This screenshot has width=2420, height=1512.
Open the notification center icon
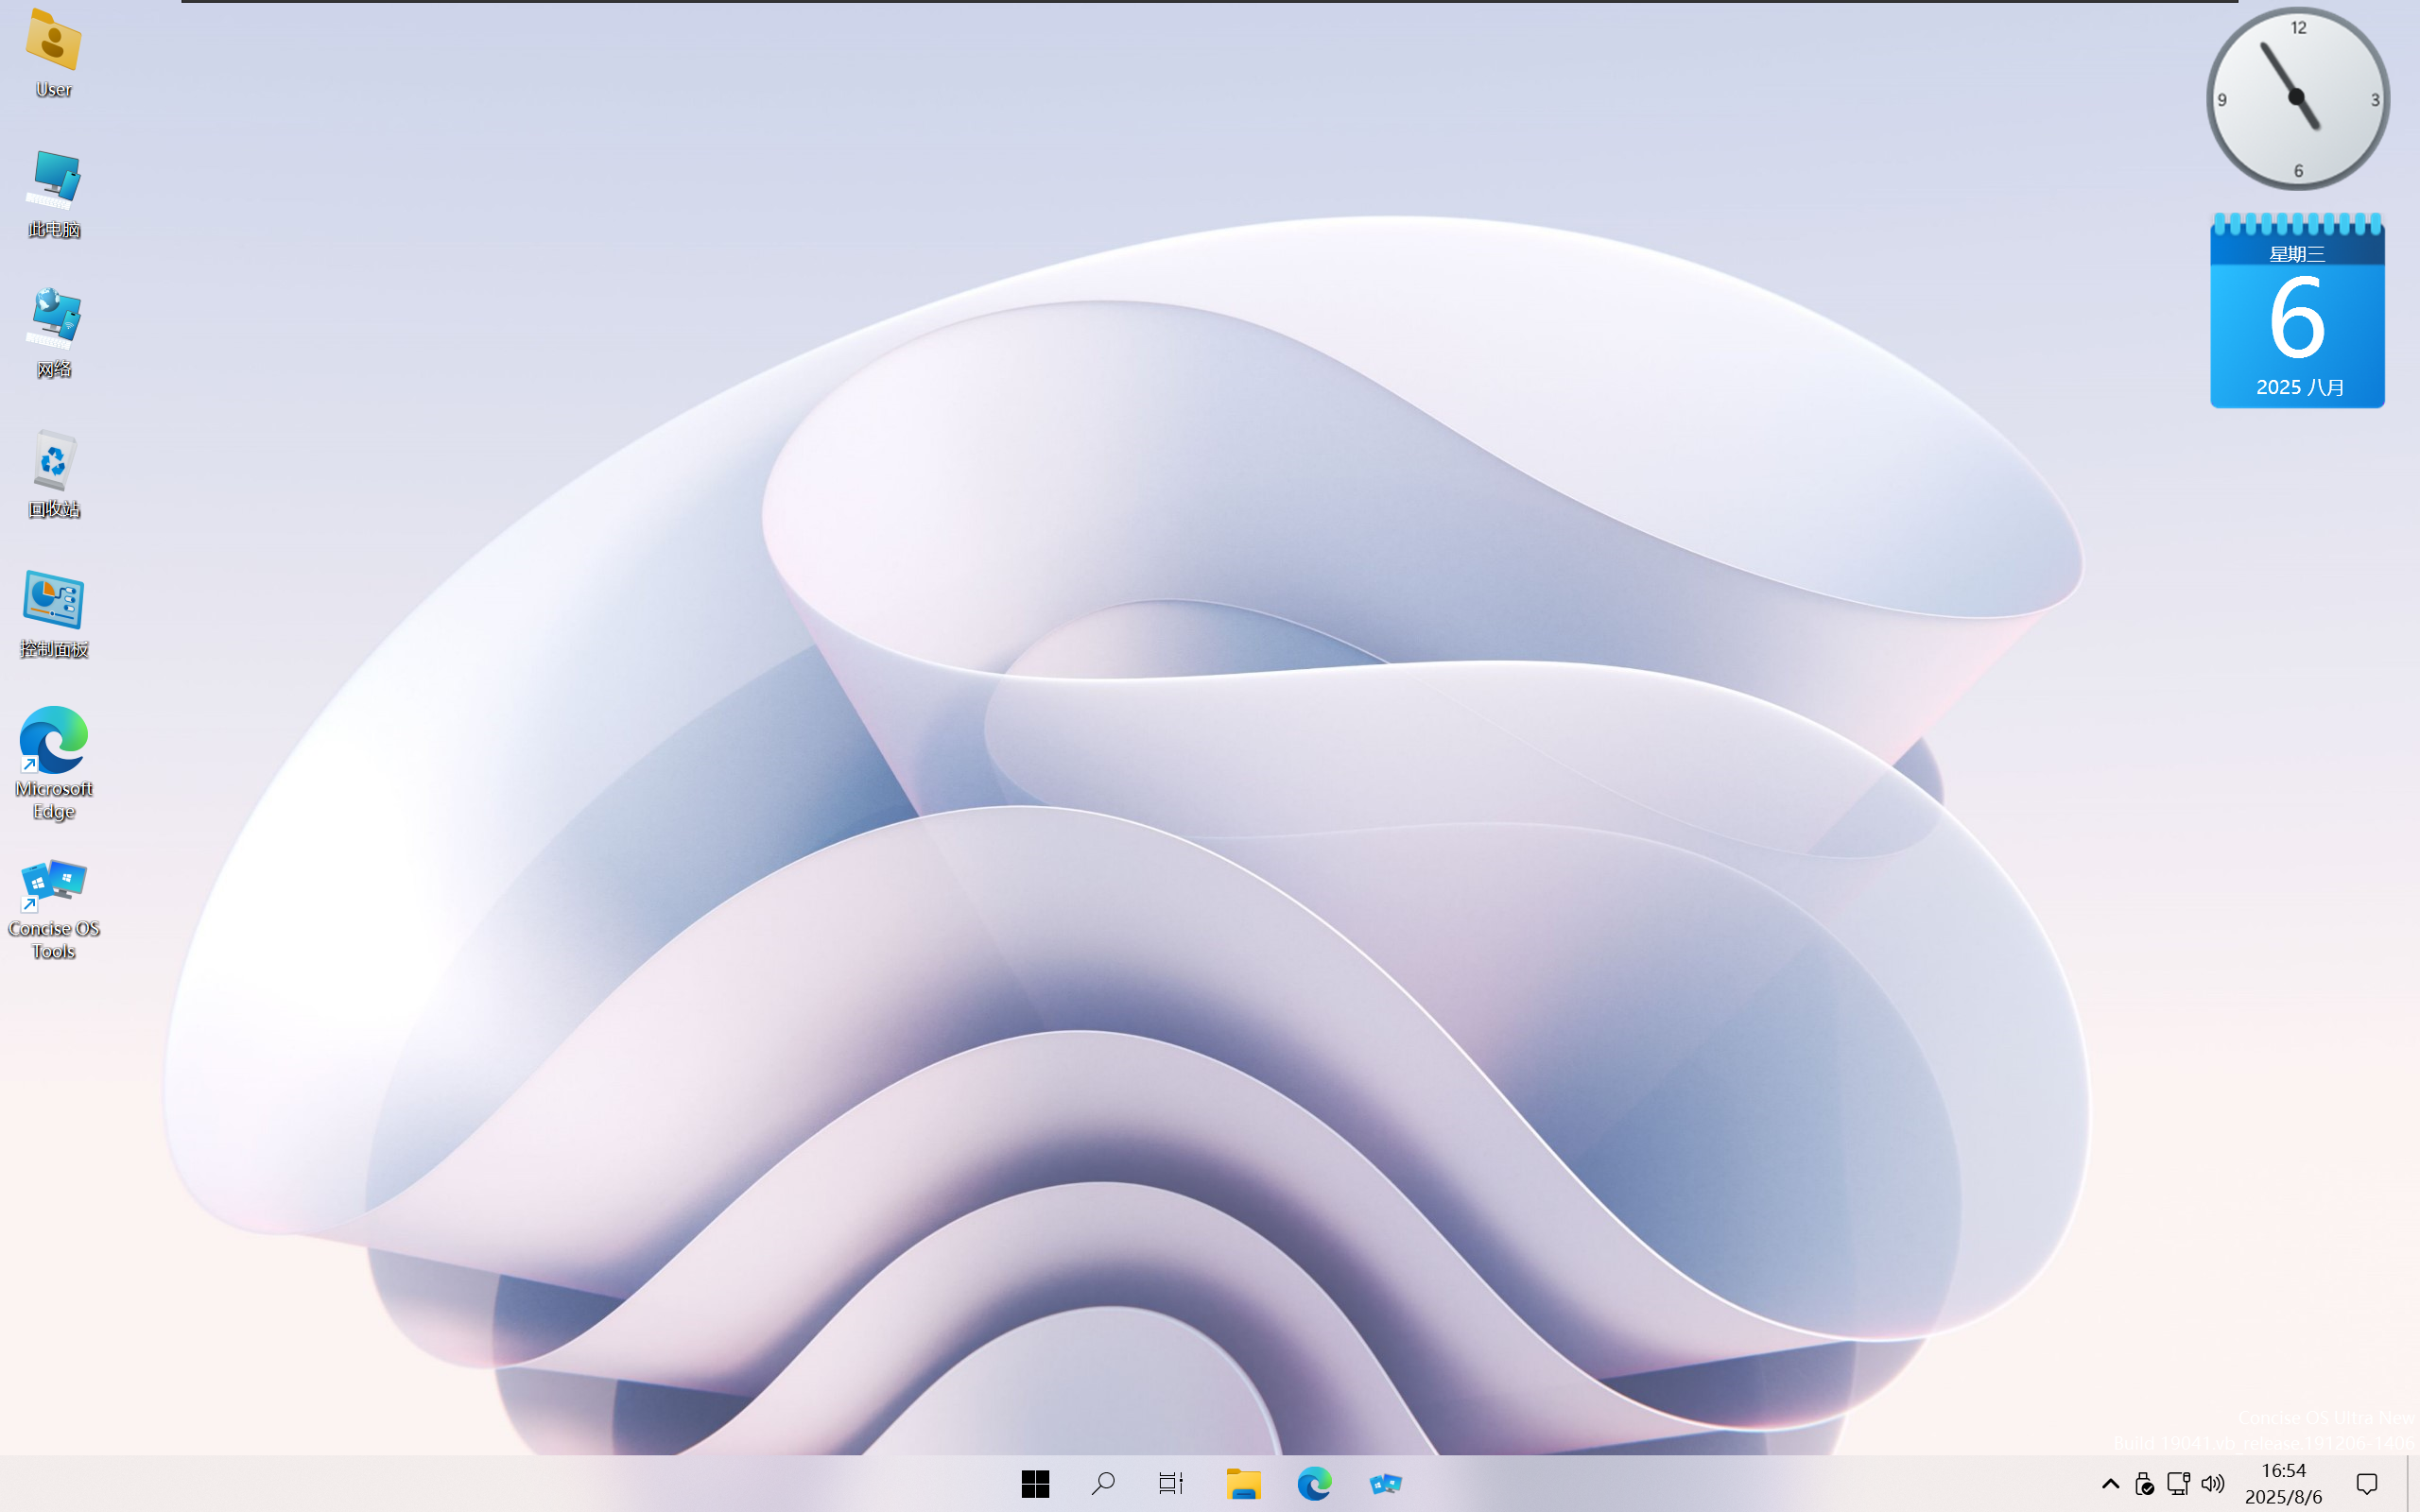click(2366, 1483)
